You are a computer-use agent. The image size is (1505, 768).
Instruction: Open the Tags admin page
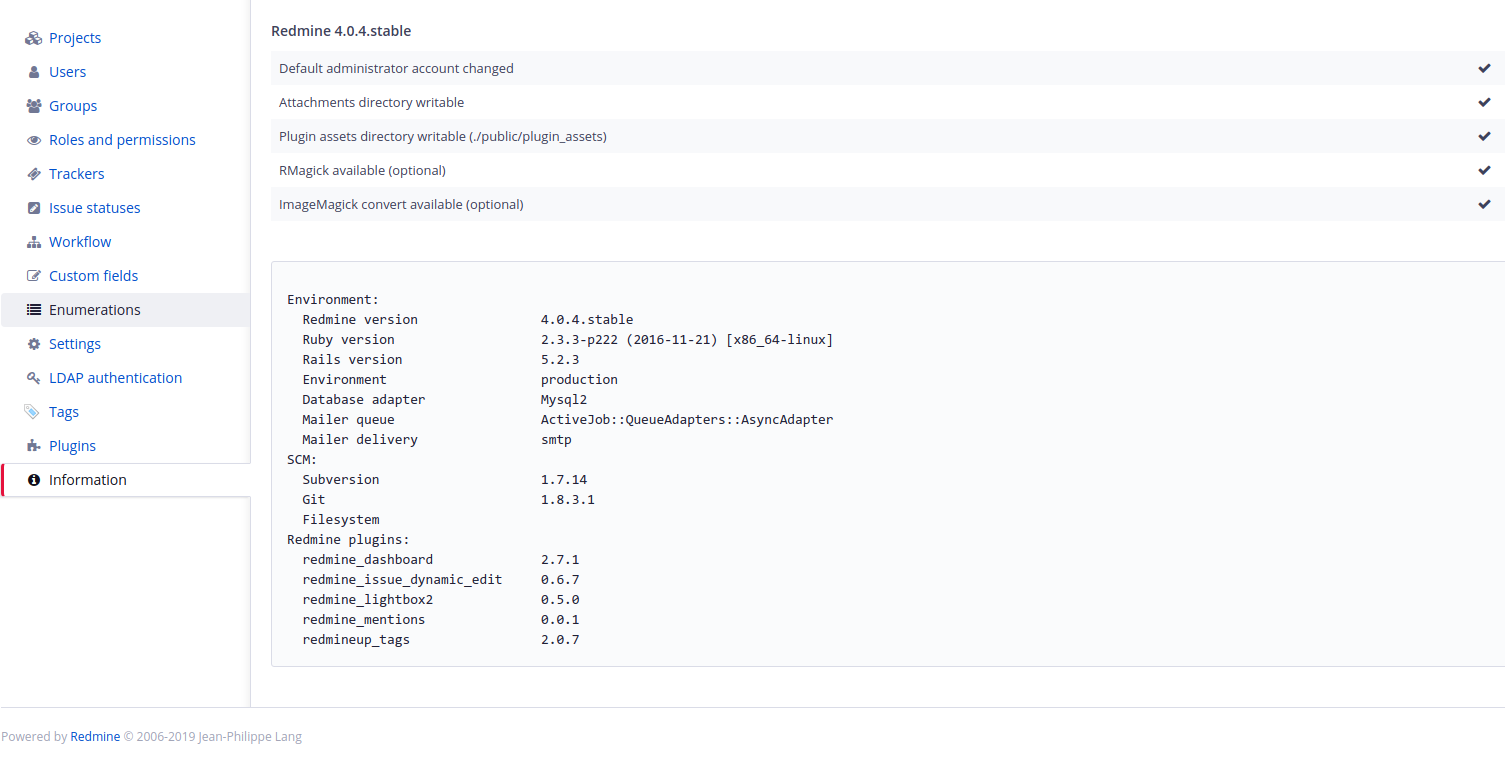click(64, 412)
